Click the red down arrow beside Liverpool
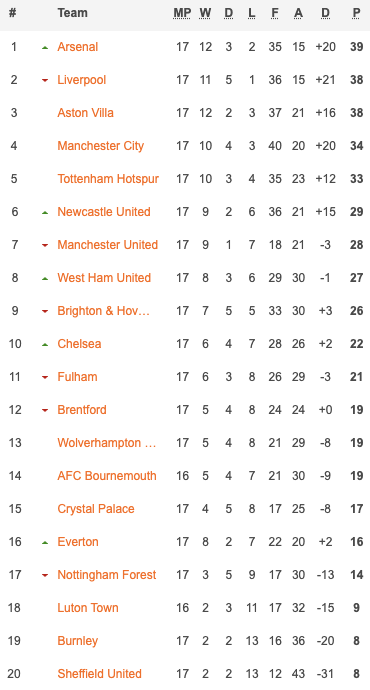The image size is (370, 690). click(45, 81)
